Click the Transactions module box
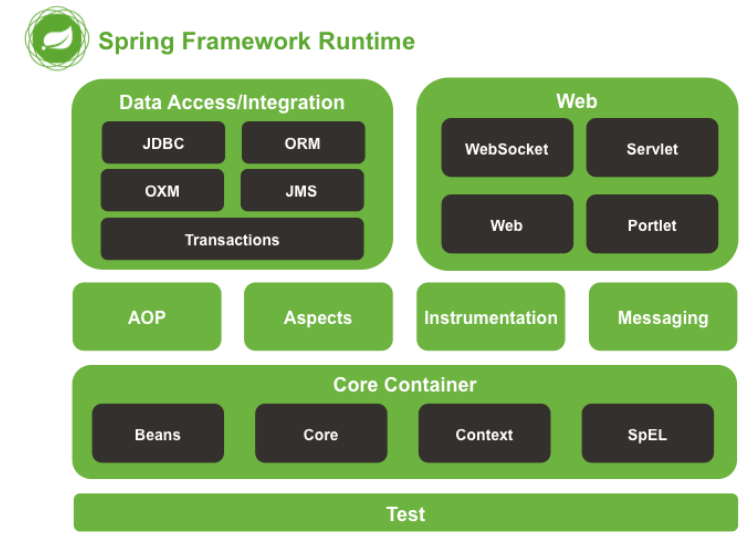The width and height of the screenshot is (754, 549). (x=232, y=239)
